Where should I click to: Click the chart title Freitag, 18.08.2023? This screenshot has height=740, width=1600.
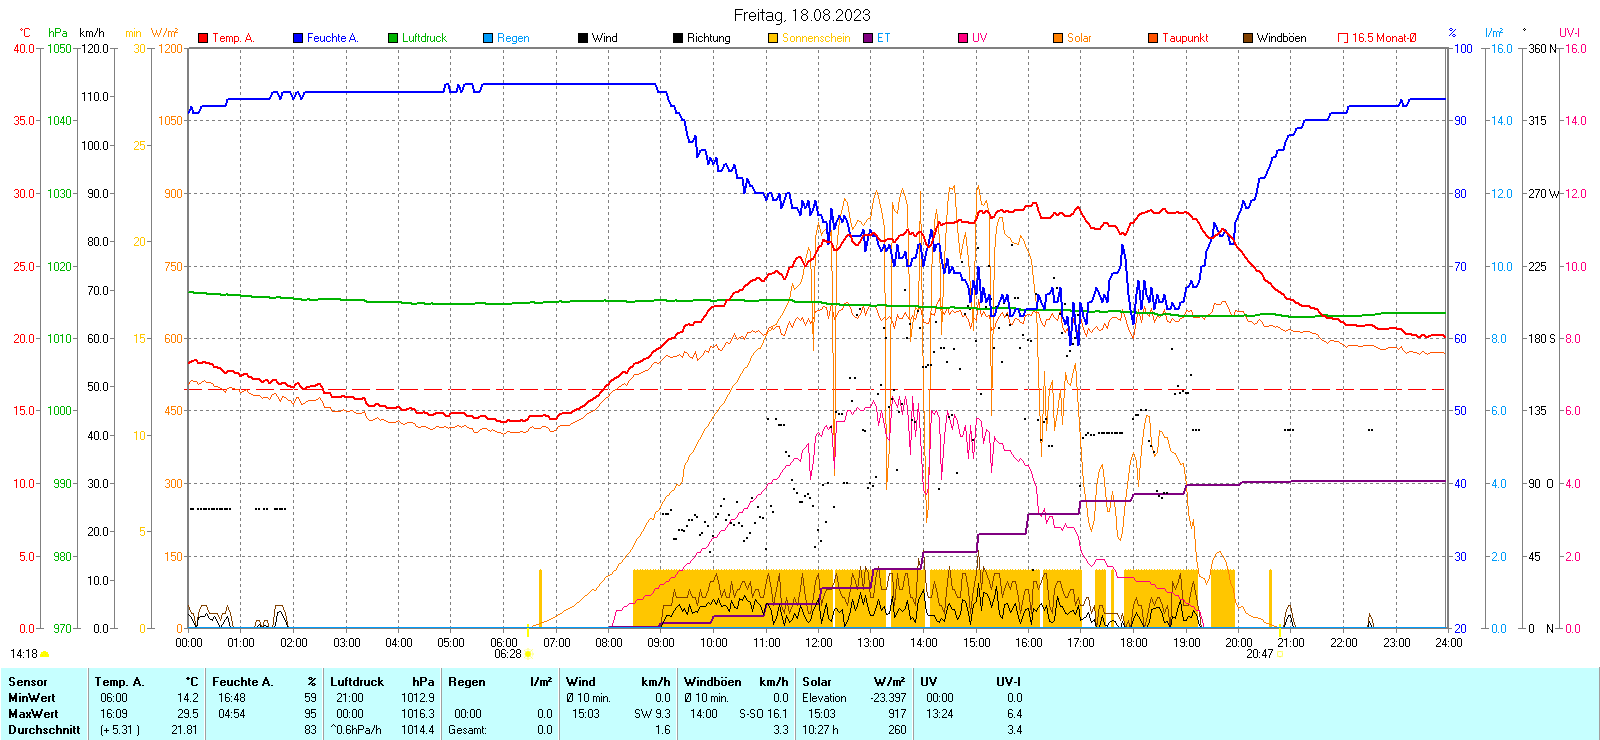tap(801, 15)
